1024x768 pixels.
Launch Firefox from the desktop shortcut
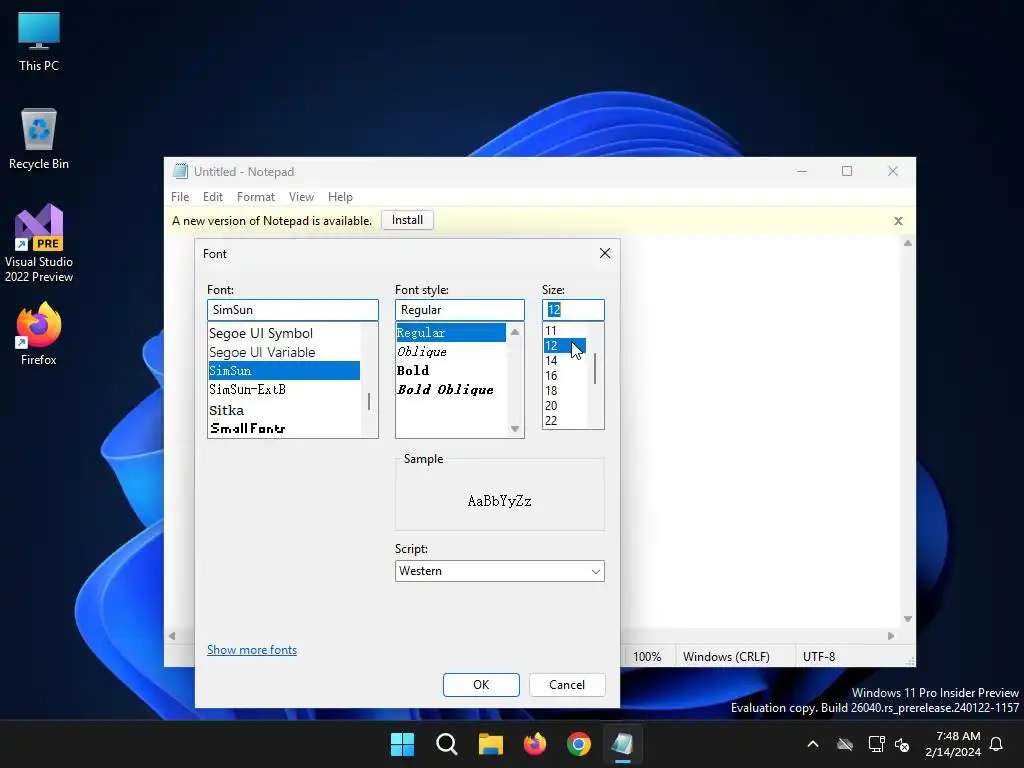click(x=39, y=334)
